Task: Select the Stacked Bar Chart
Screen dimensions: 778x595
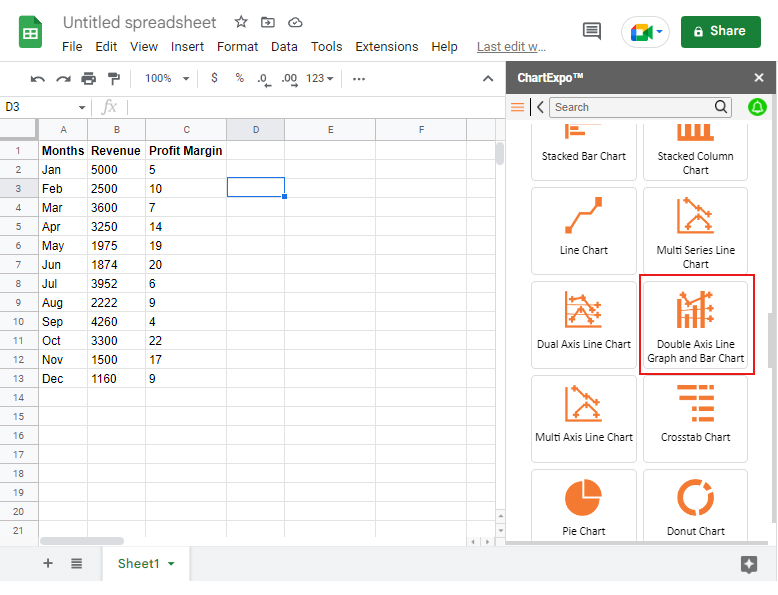Action: pyautogui.click(x=584, y=151)
